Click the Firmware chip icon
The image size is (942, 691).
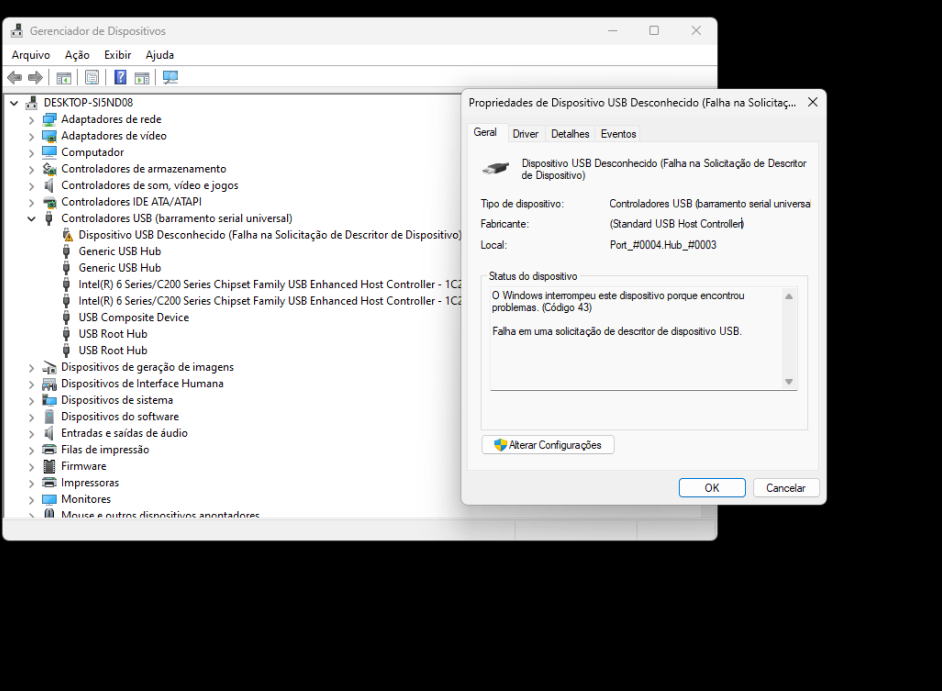point(49,466)
